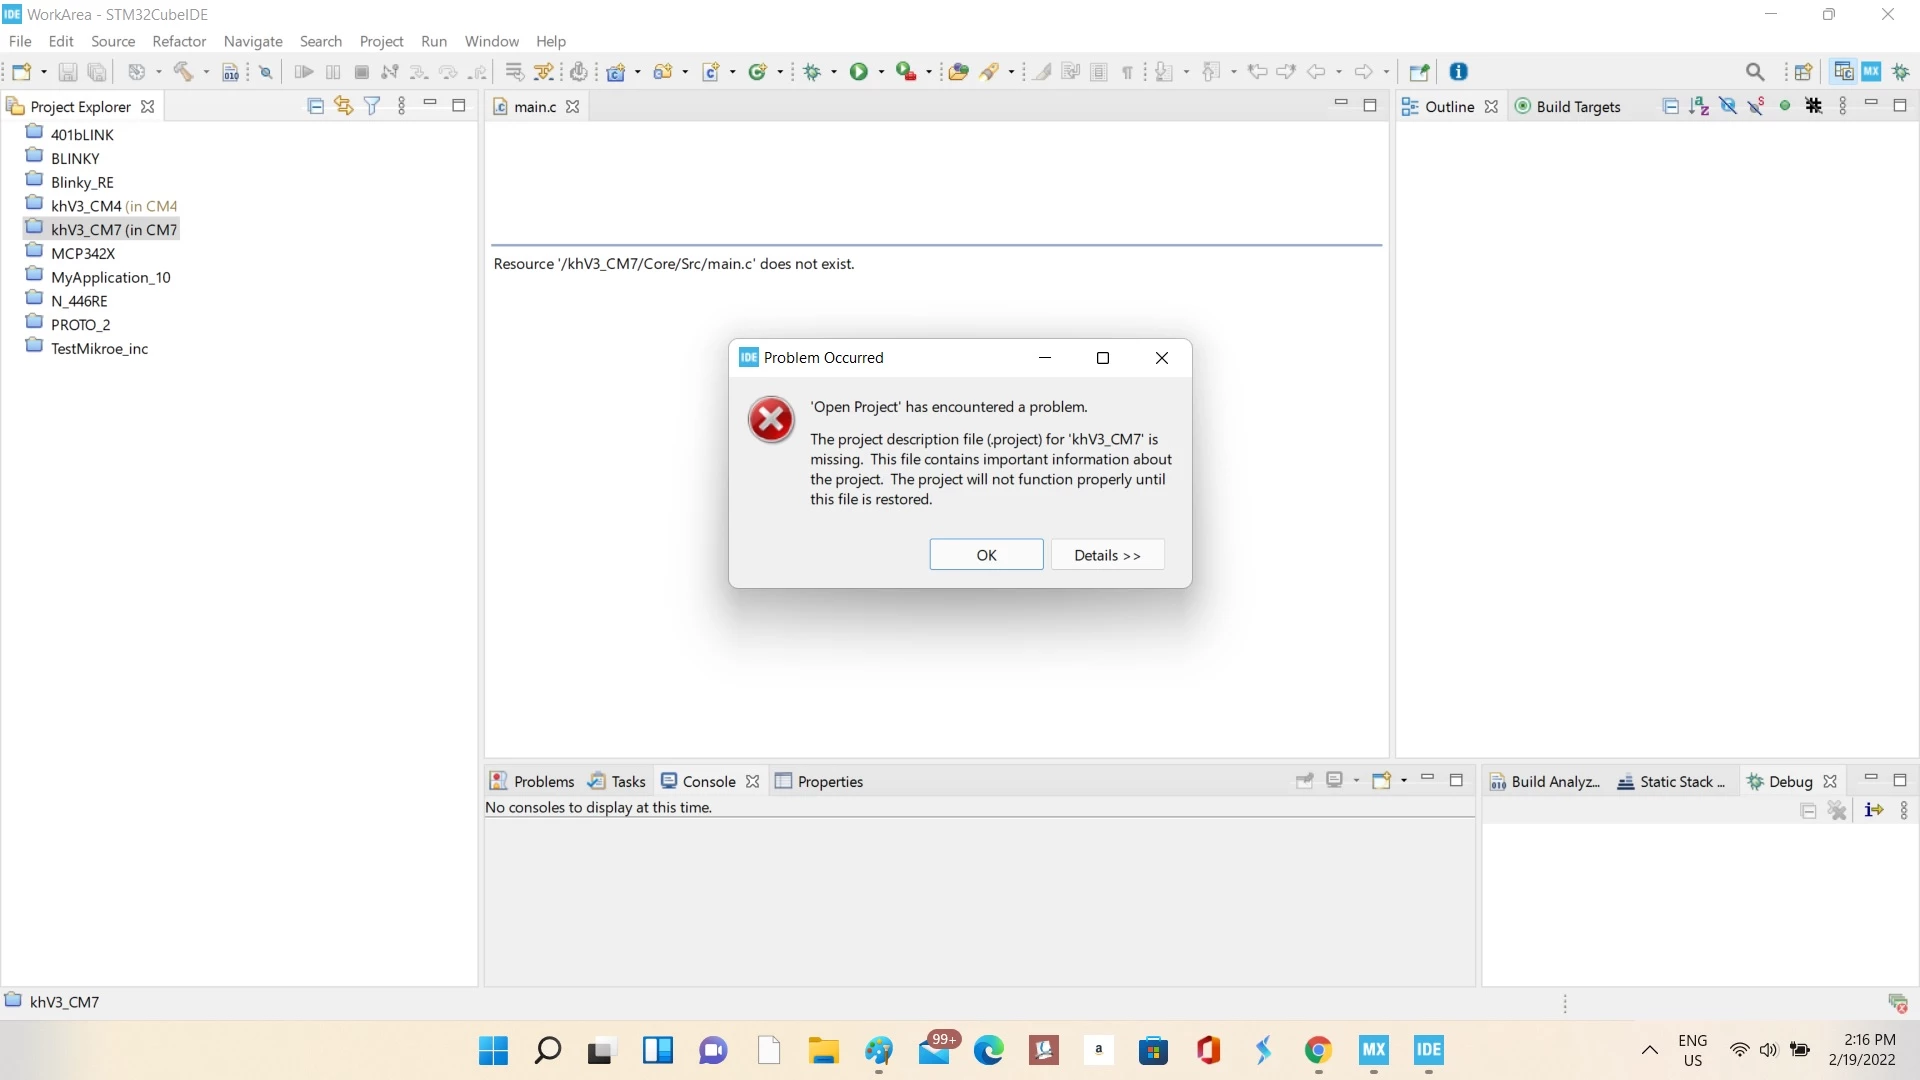Open the Project menu
Image resolution: width=1920 pixels, height=1080 pixels.
[381, 41]
